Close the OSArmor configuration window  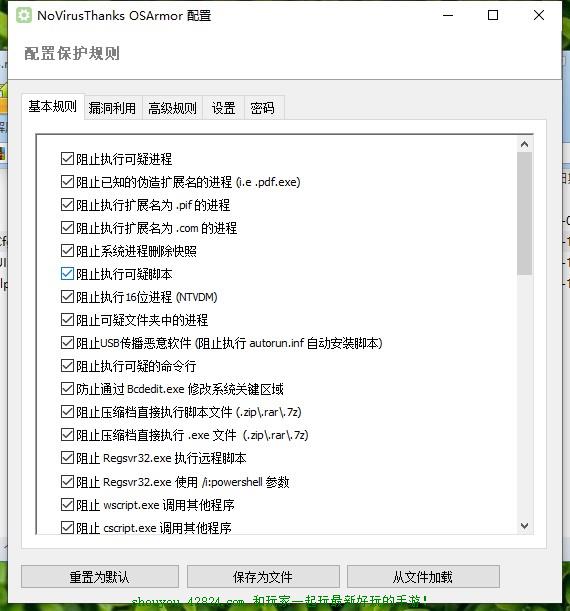(539, 16)
